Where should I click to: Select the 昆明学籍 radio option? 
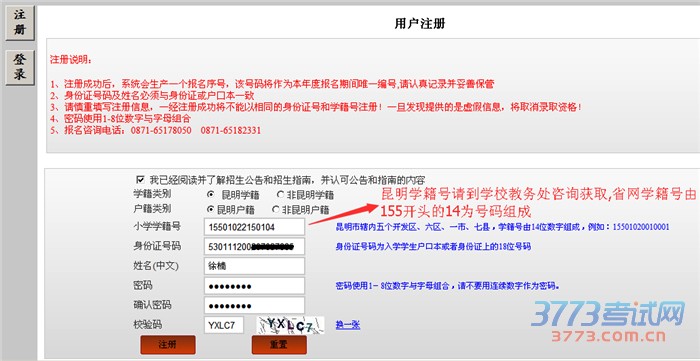pos(210,195)
